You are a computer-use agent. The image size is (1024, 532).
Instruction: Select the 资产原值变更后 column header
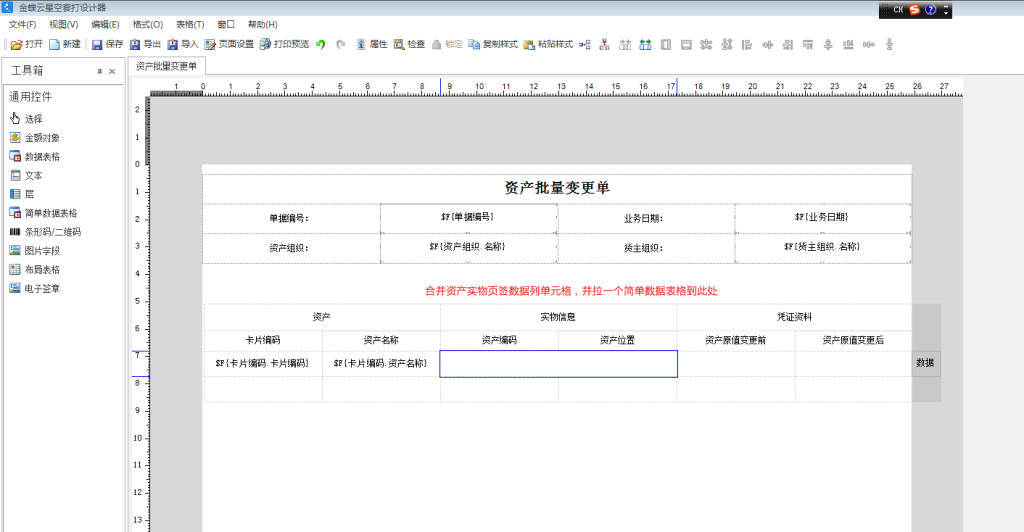pyautogui.click(x=854, y=340)
